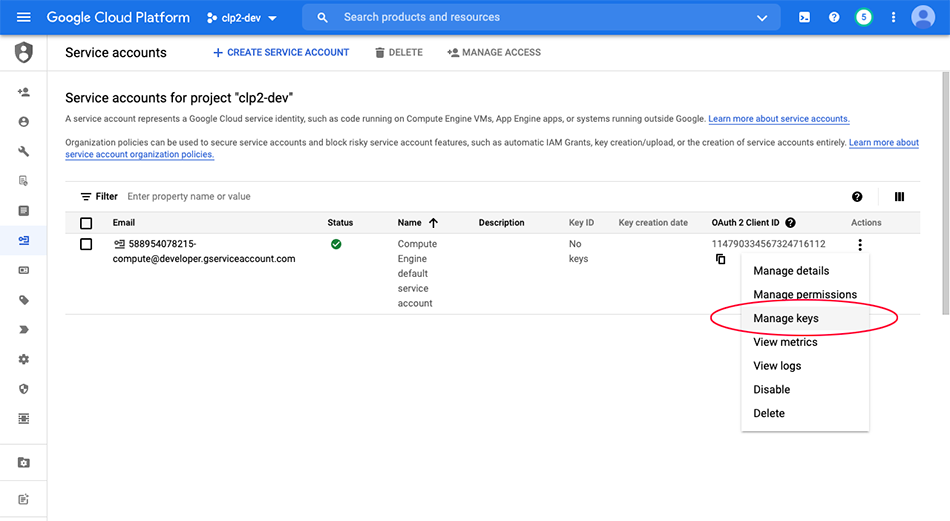Click the vertical page scrollbar
Screen dimensions: 950x521
click(x=945, y=200)
